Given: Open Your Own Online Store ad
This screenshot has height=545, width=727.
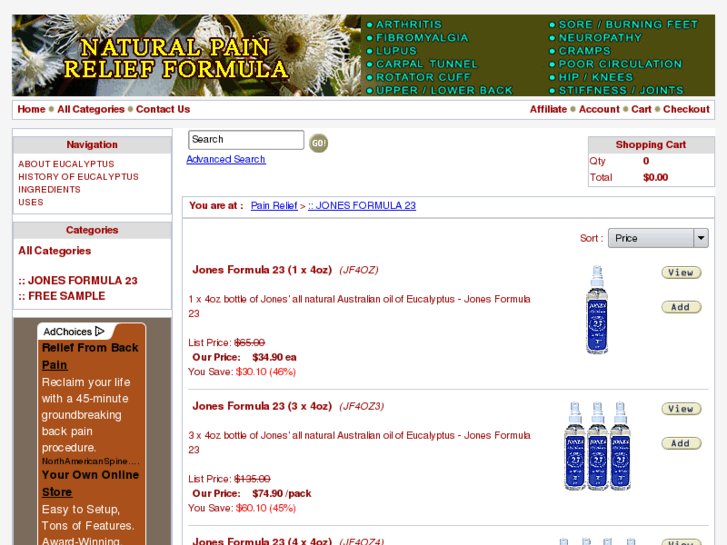Looking at the screenshot, I should tap(90, 483).
